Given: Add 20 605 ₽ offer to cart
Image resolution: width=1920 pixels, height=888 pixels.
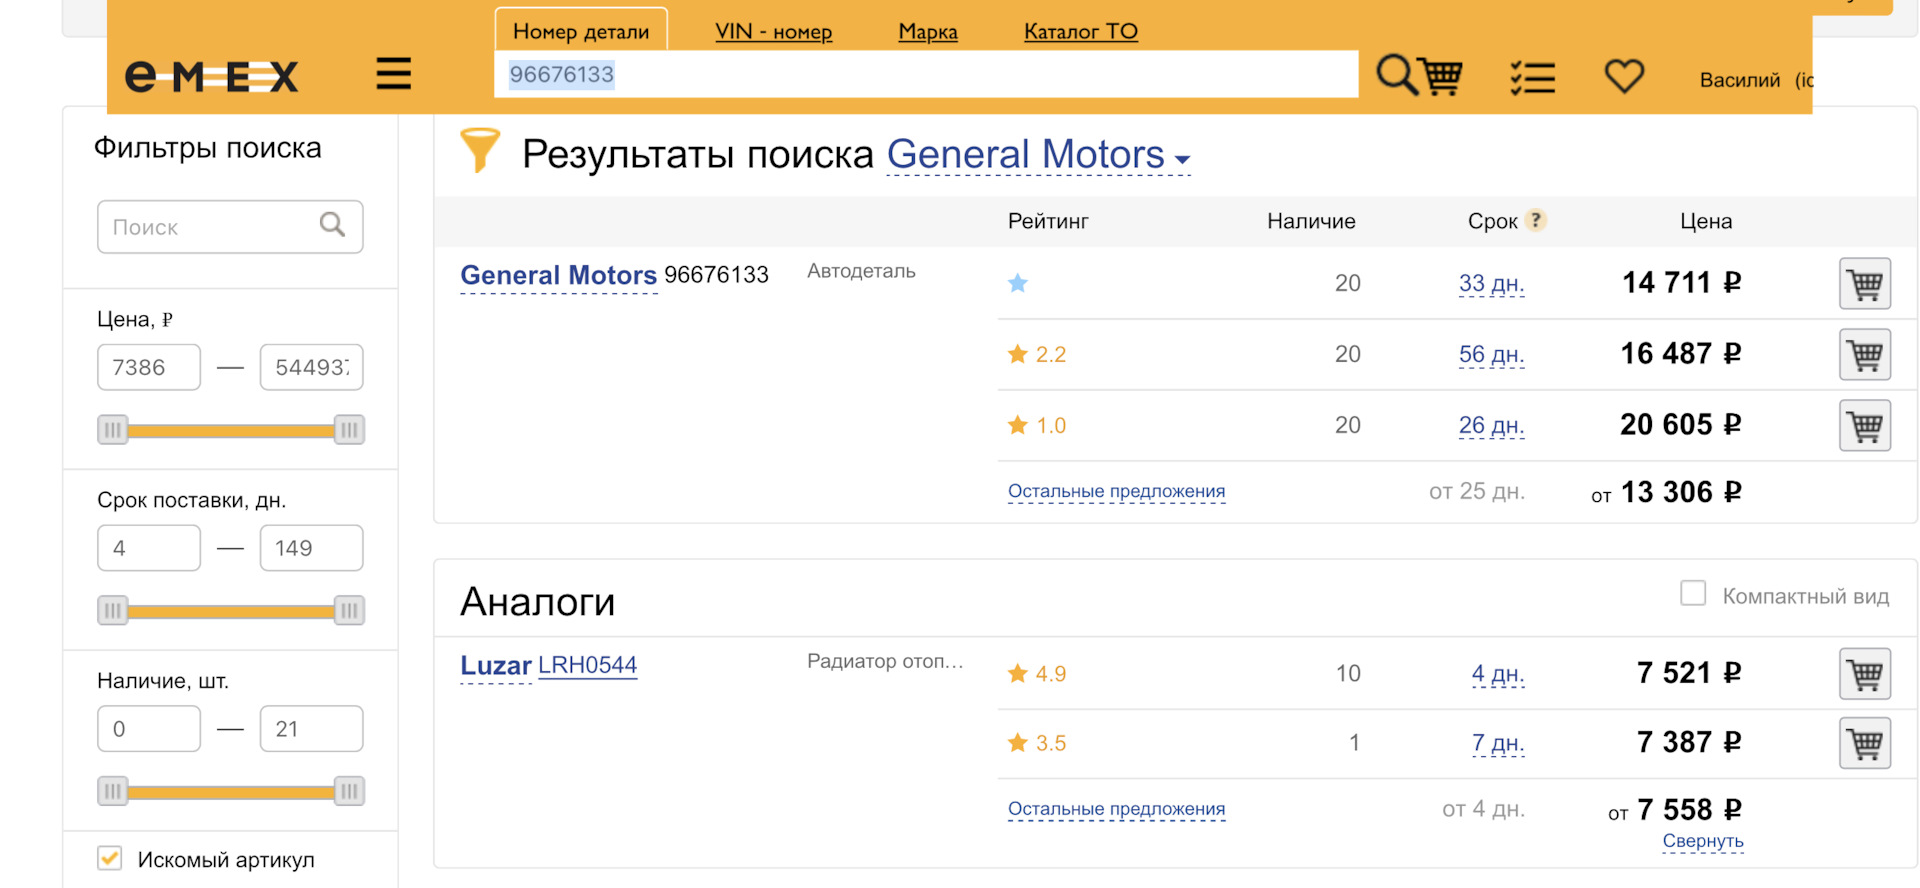Looking at the screenshot, I should 1864,426.
